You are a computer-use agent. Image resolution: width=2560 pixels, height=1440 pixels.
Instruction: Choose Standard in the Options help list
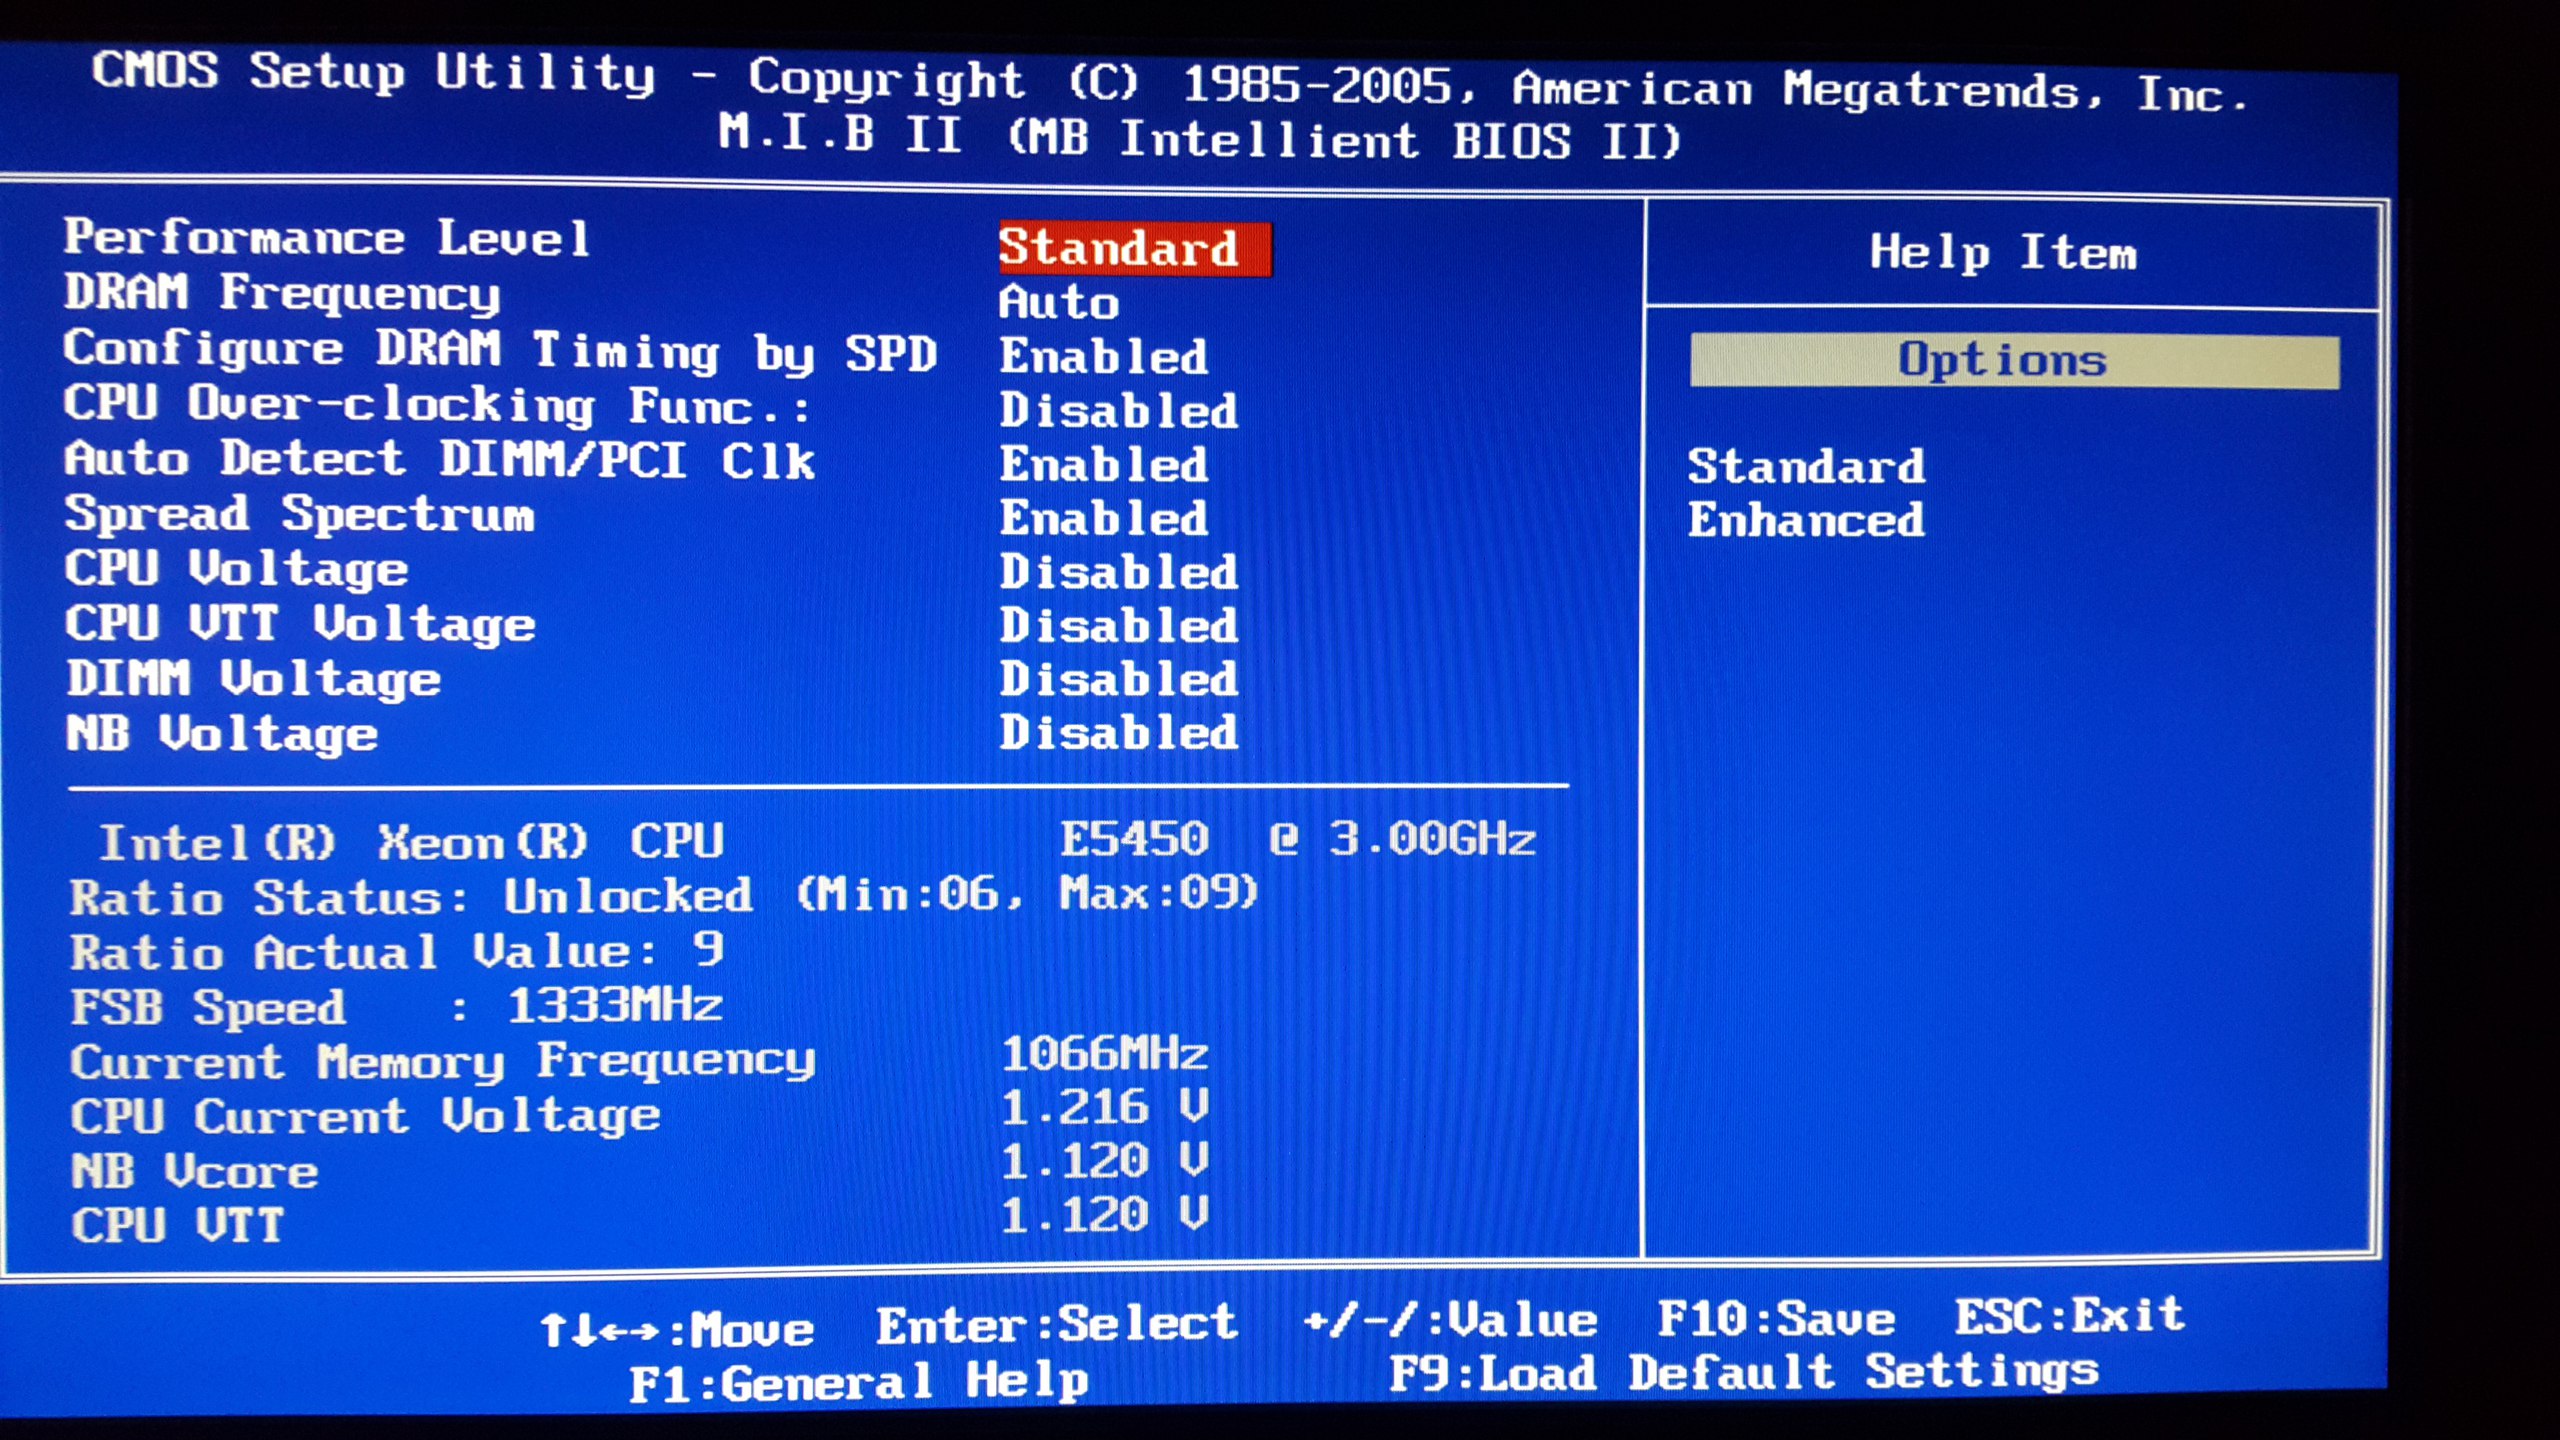(x=1806, y=467)
